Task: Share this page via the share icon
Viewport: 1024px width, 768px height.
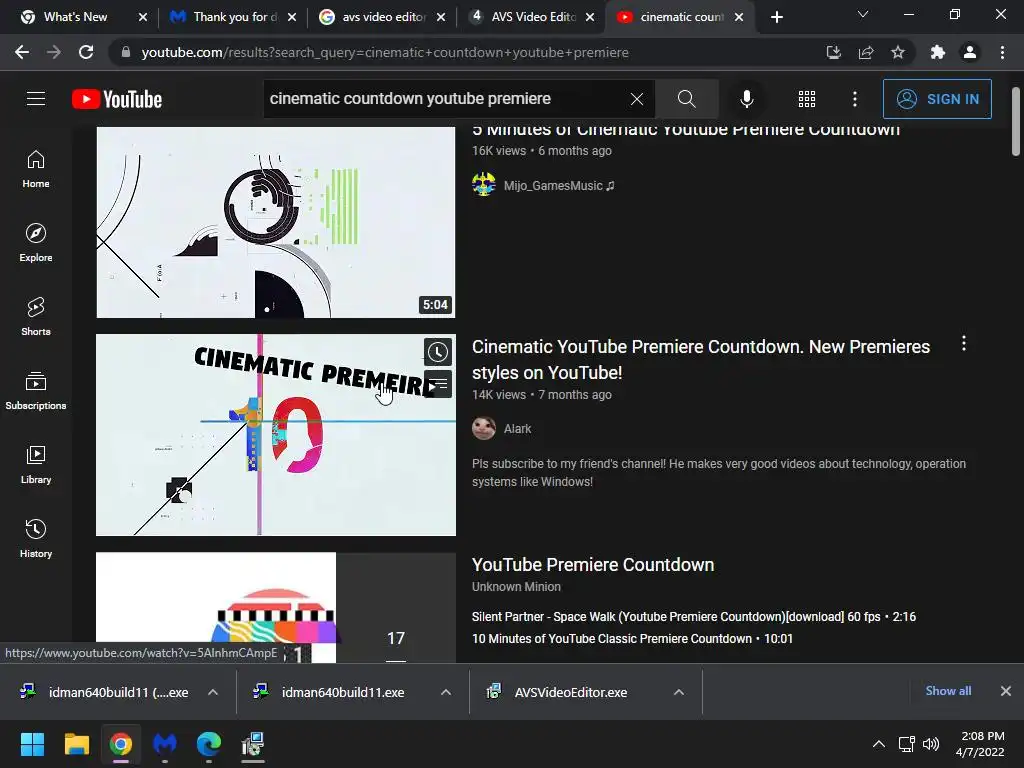Action: click(866, 52)
